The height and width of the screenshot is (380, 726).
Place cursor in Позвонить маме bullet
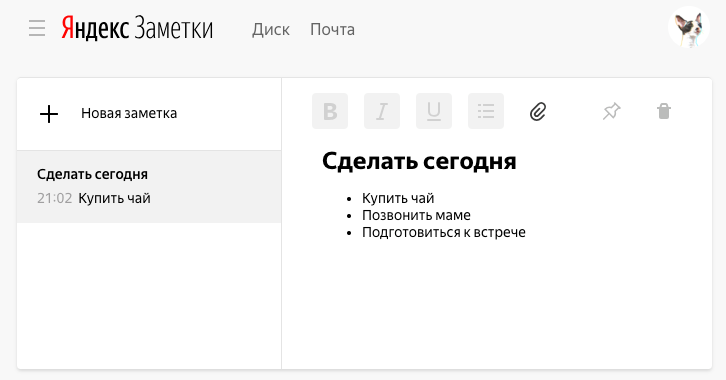pyautogui.click(x=416, y=215)
